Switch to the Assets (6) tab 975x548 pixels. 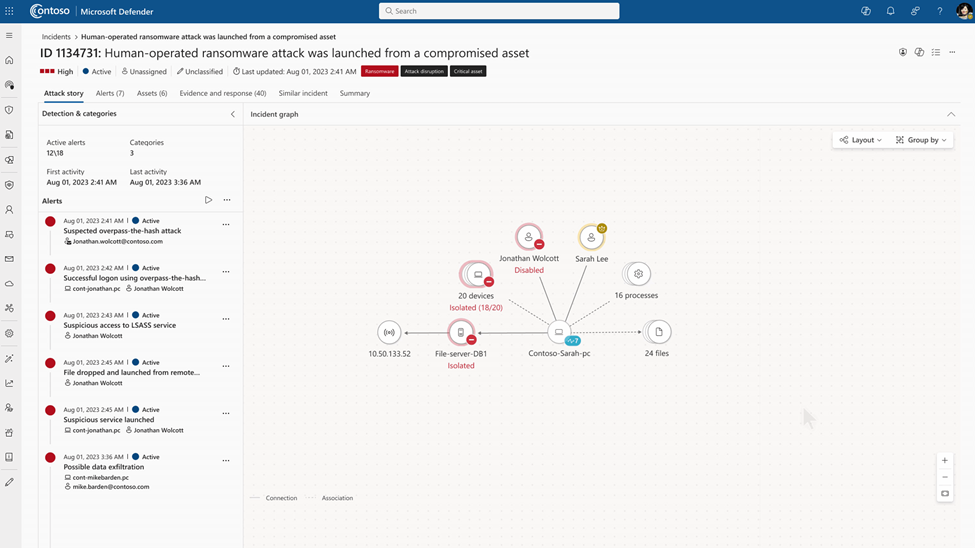click(152, 93)
